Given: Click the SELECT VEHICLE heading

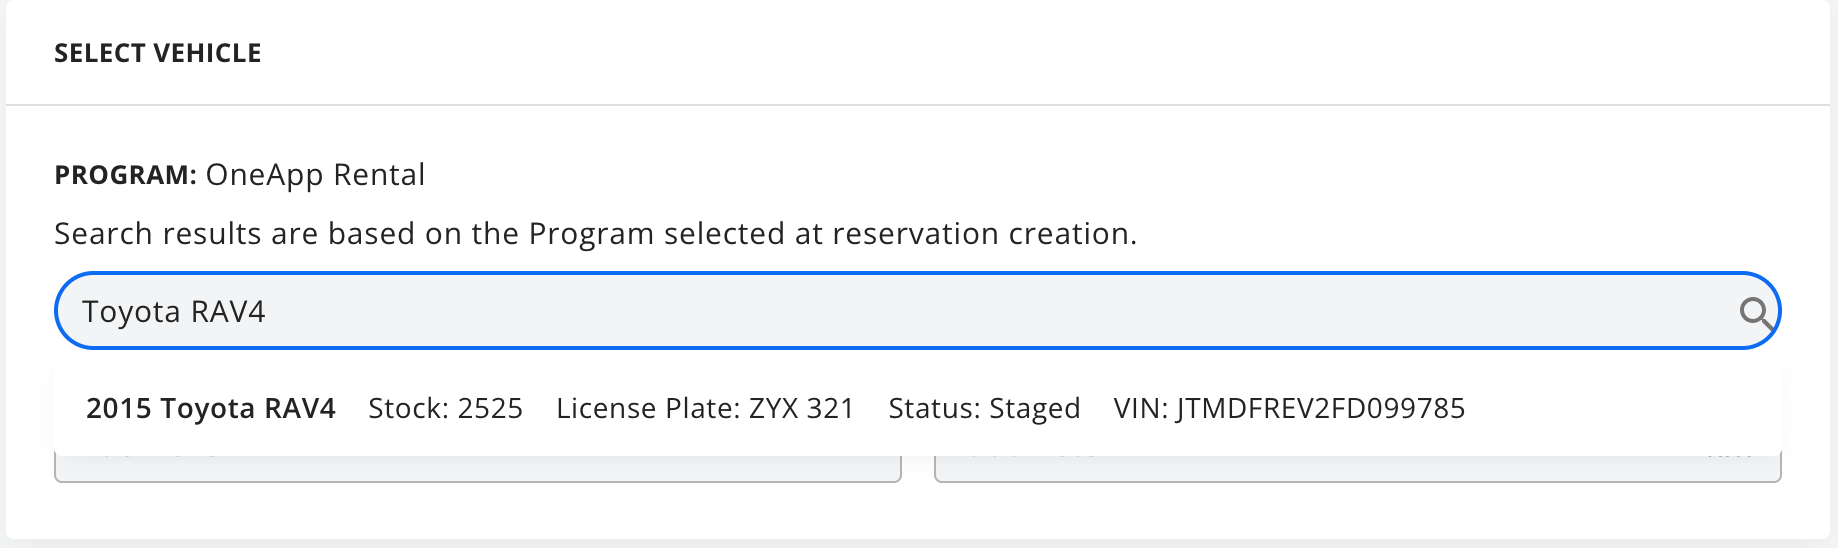Looking at the screenshot, I should pyautogui.click(x=158, y=53).
